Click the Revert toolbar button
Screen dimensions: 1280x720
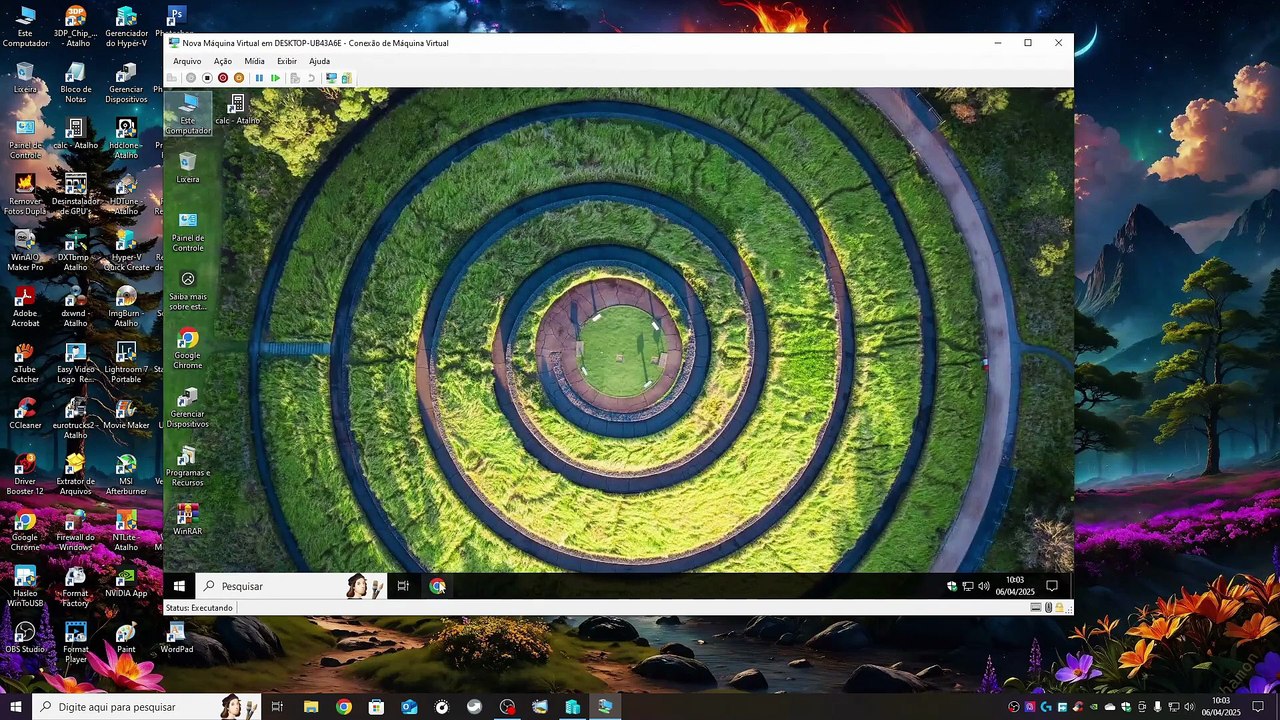tap(311, 78)
